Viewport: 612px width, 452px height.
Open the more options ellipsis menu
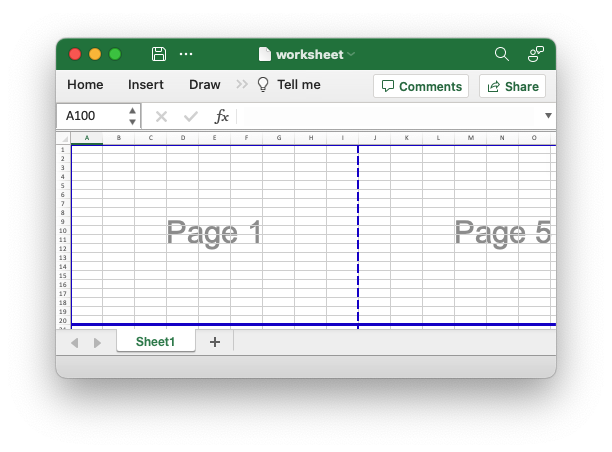pyautogui.click(x=186, y=54)
